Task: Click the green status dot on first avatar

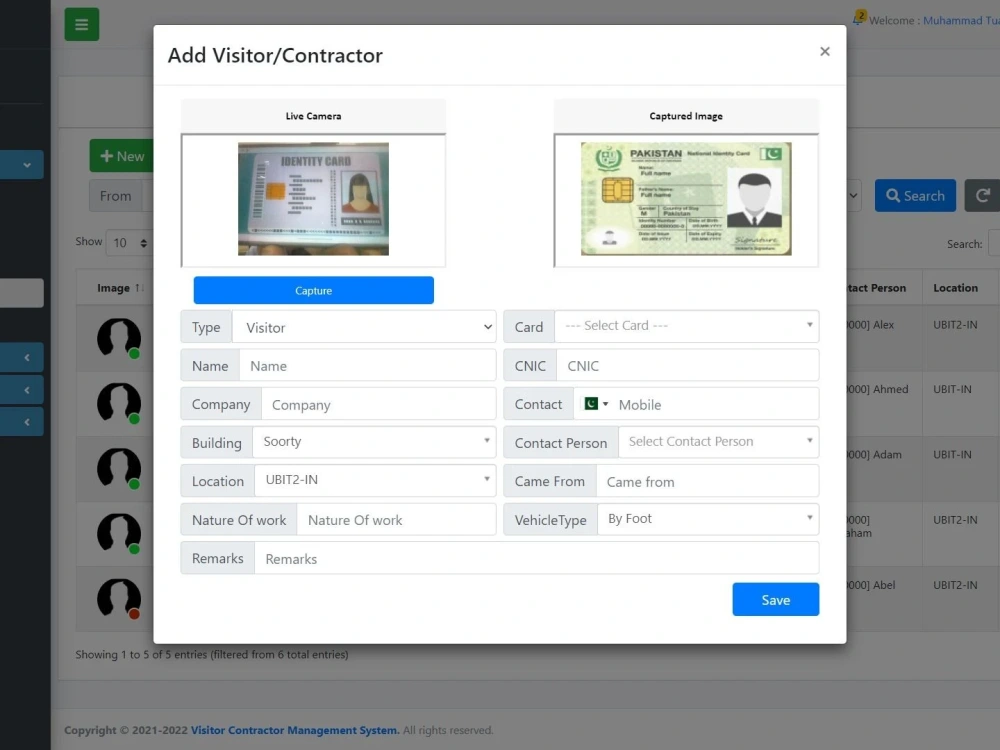Action: coord(132,355)
